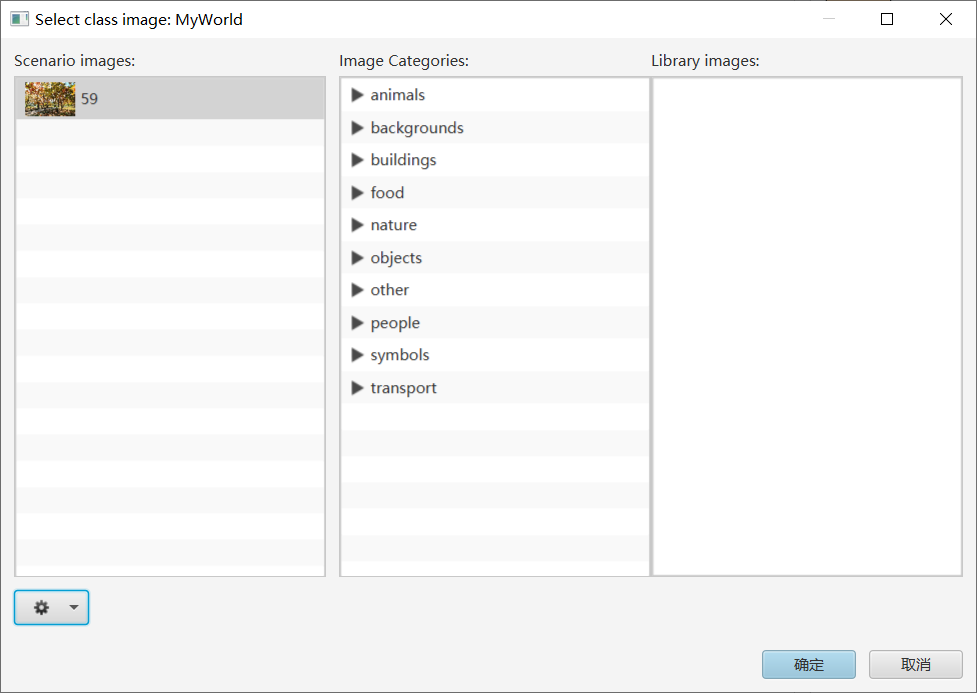This screenshot has width=977, height=693.
Task: Pick the transport category label
Action: pyautogui.click(x=403, y=388)
